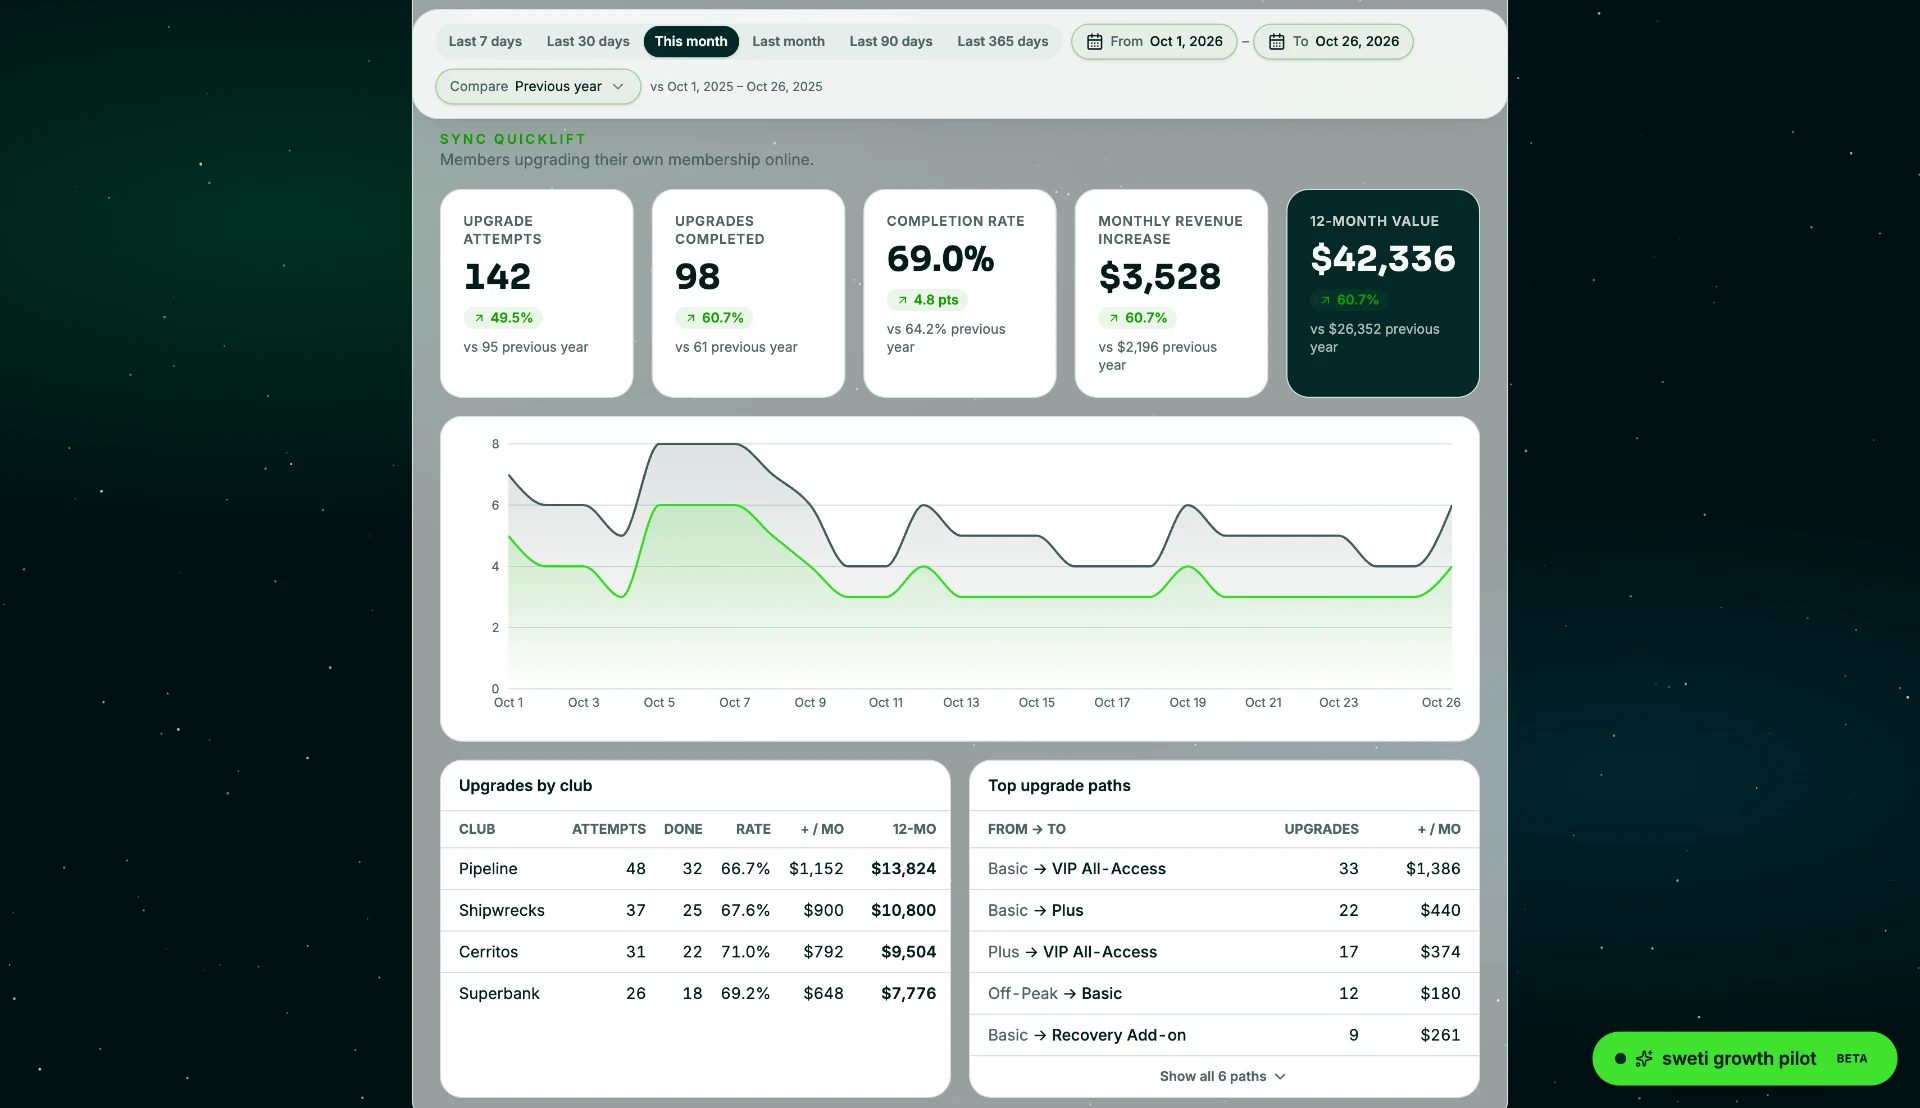
Task: Select the Last 30 days range
Action: pos(588,41)
